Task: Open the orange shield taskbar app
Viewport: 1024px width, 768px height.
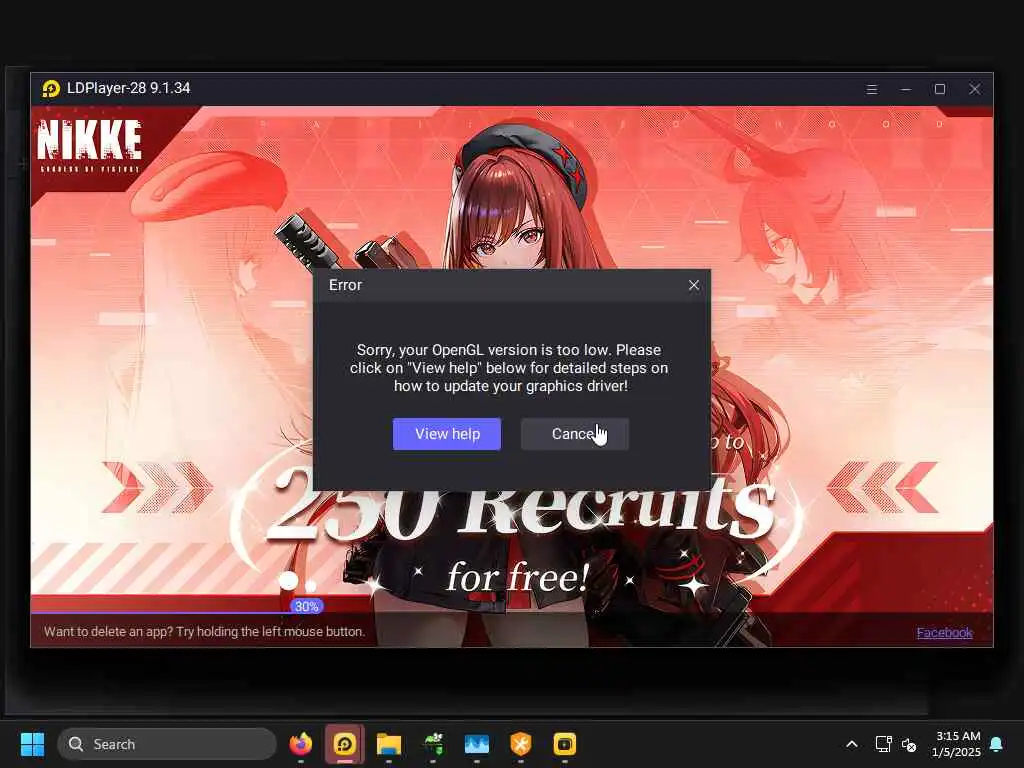Action: 520,744
